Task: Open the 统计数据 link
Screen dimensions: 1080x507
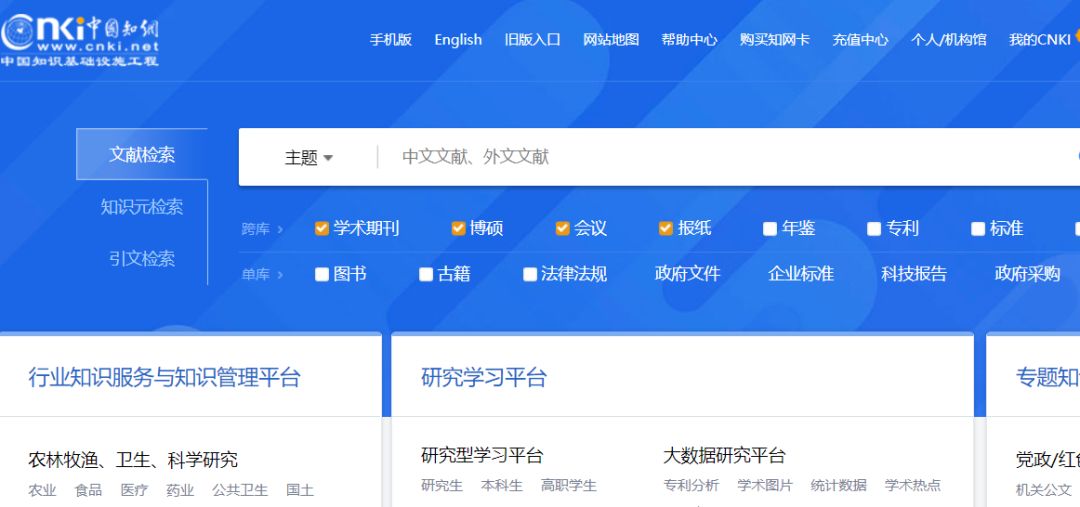Action: click(838, 486)
